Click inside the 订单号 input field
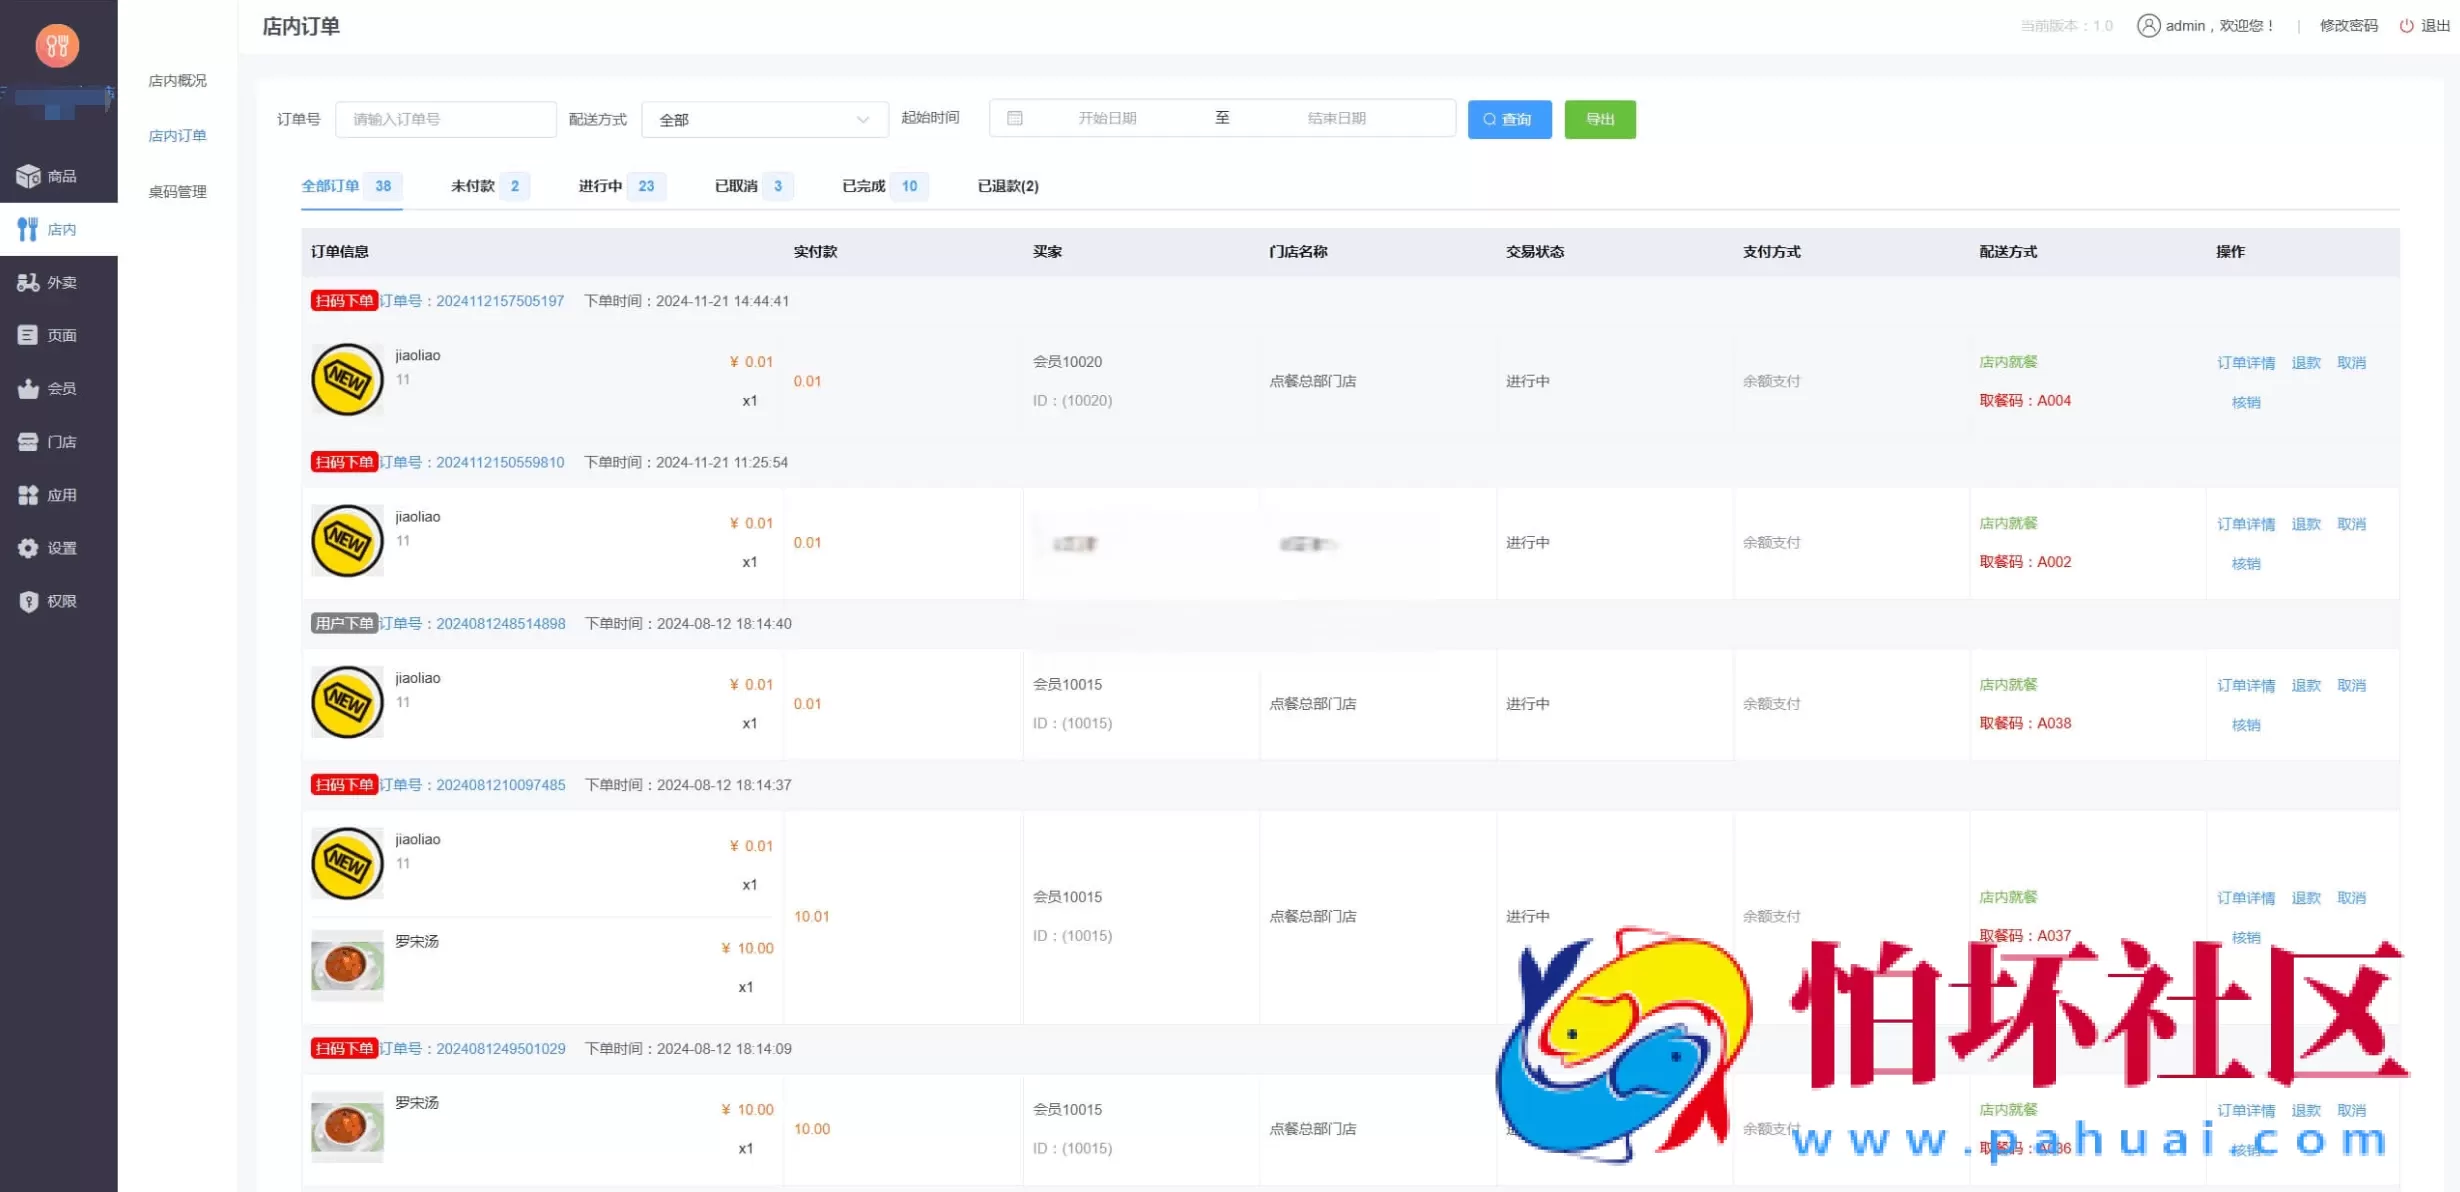This screenshot has height=1192, width=2460. click(446, 119)
